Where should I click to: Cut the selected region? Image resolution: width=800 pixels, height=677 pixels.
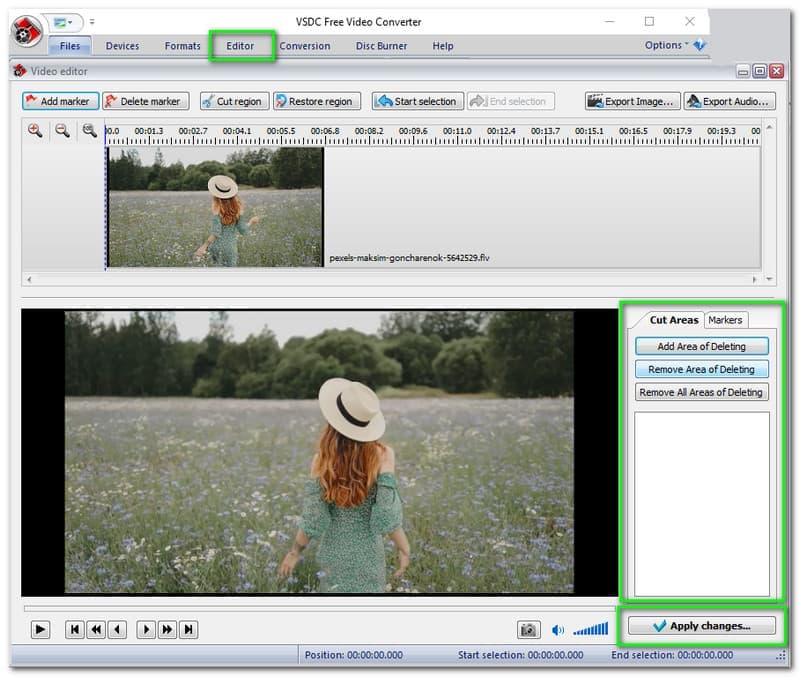[x=234, y=101]
